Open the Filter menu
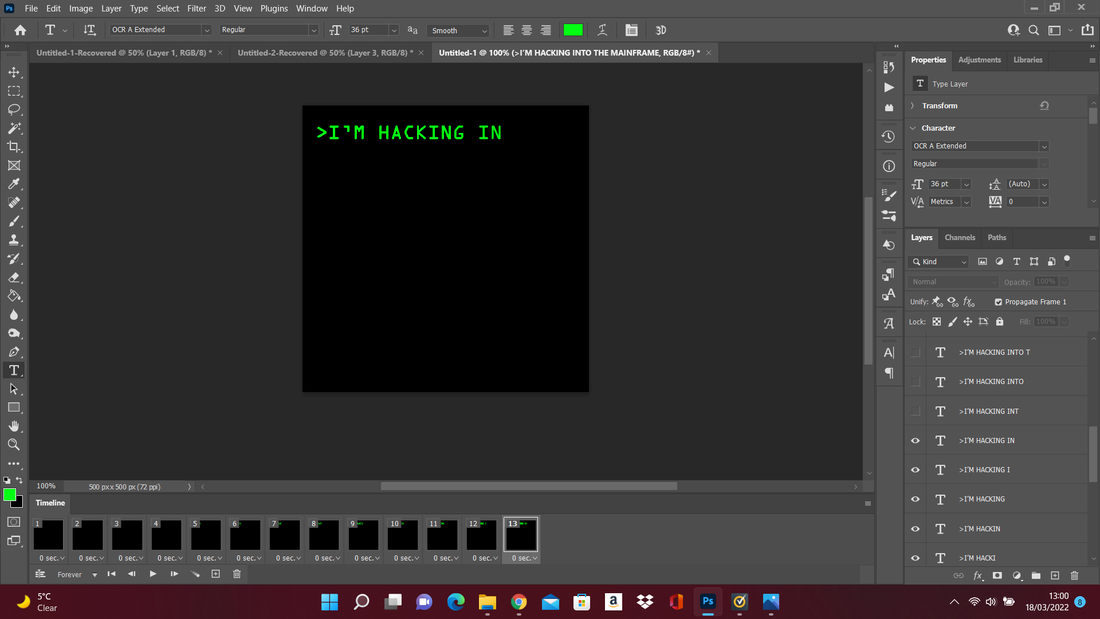 coord(196,8)
